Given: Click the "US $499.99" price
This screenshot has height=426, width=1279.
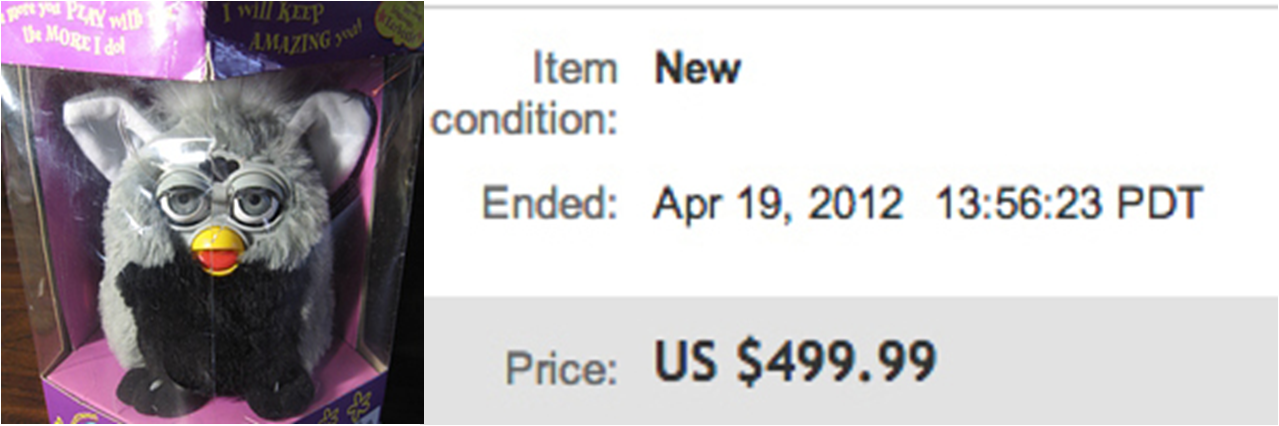Looking at the screenshot, I should coord(795,362).
